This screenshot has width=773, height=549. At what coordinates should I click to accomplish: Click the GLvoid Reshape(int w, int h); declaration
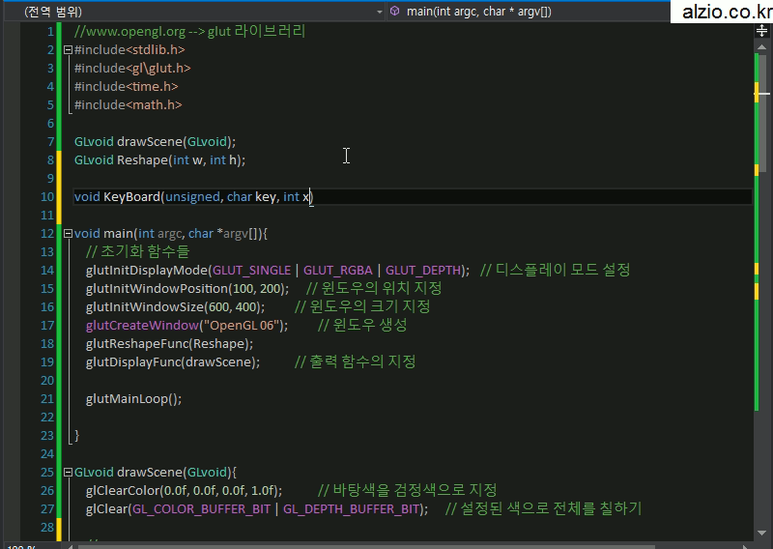[160, 160]
